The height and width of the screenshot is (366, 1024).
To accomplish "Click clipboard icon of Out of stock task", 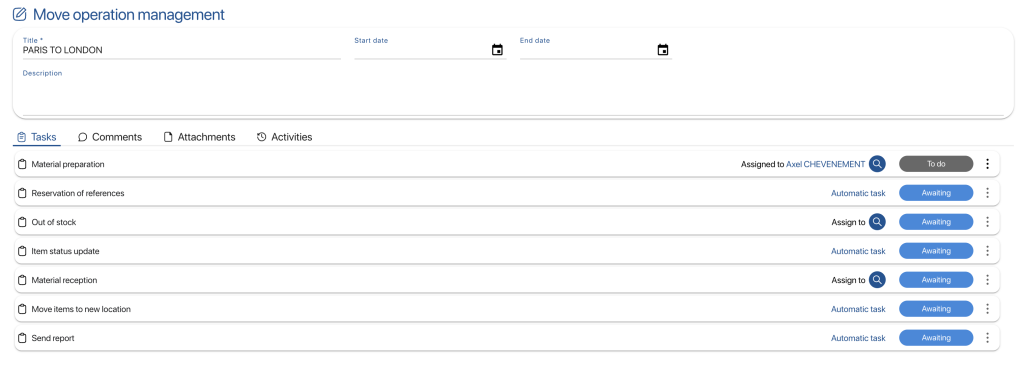I will 22,222.
